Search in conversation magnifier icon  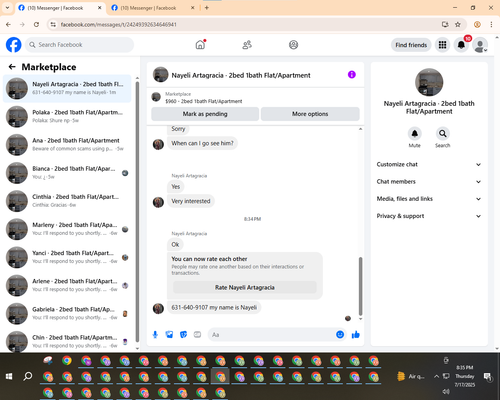pos(443,134)
